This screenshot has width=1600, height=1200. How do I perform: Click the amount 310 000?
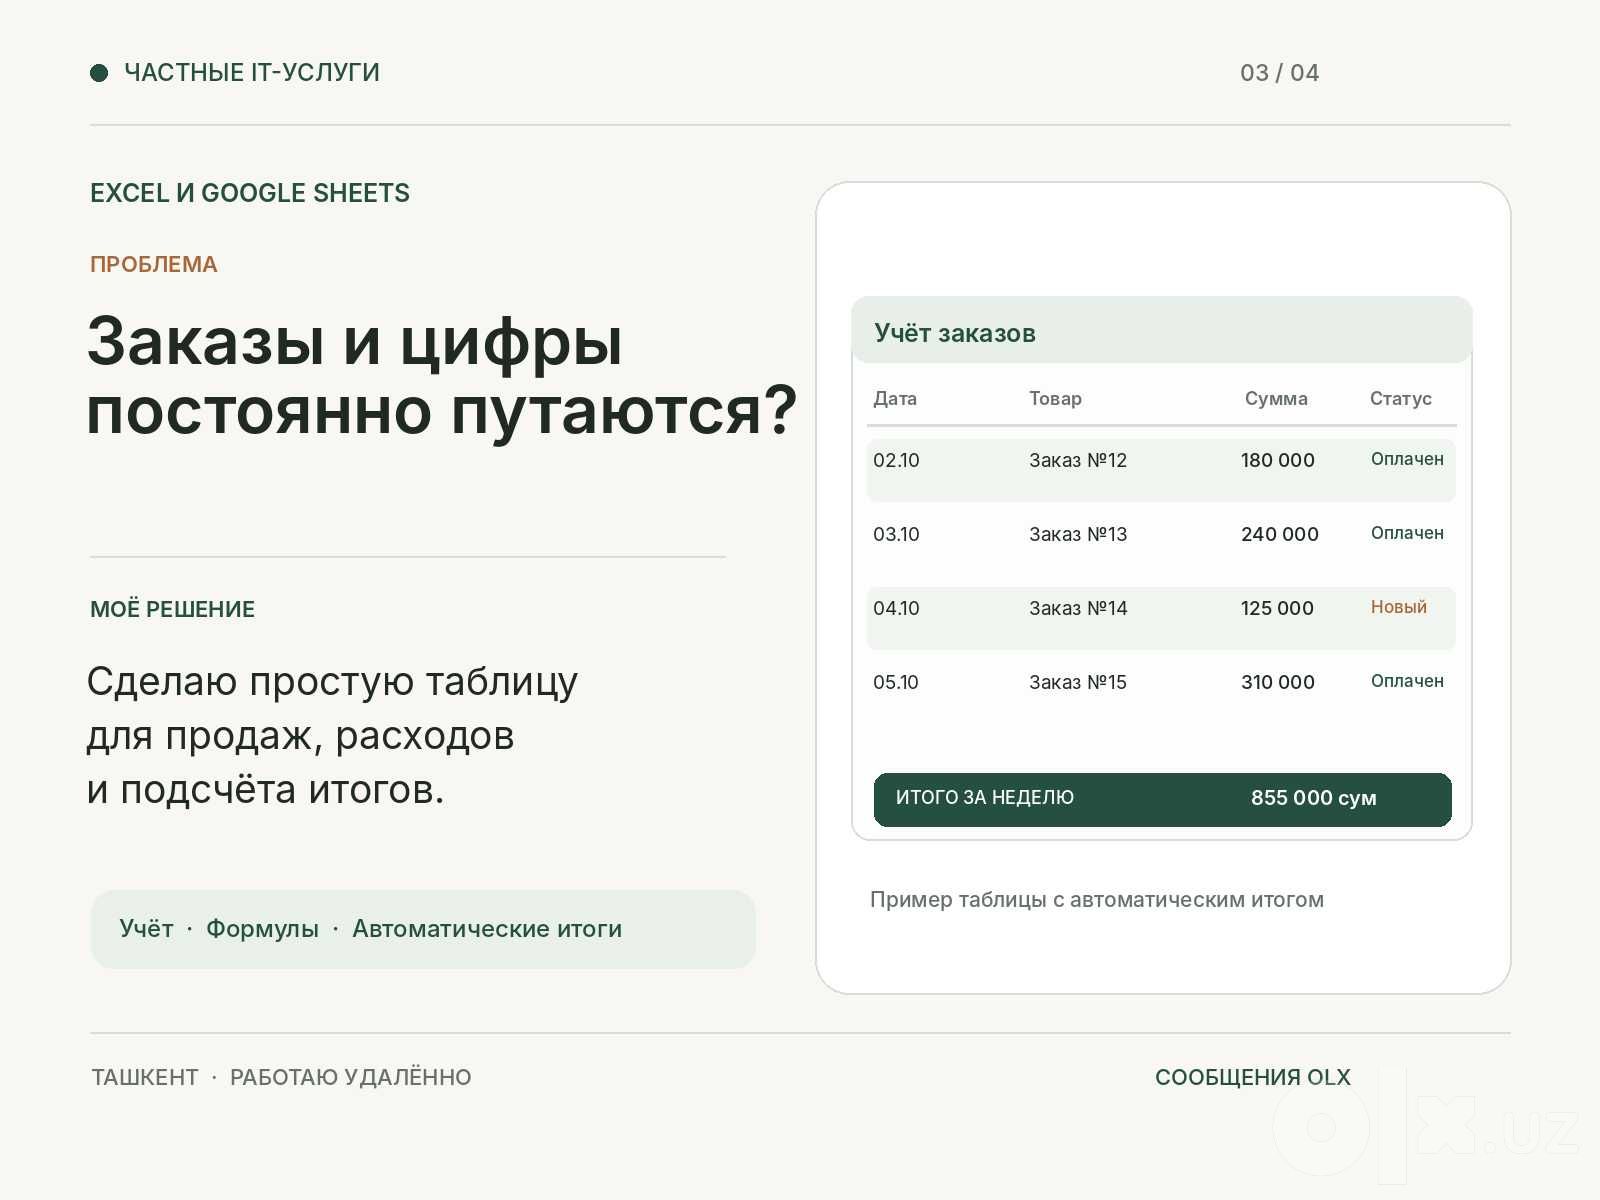click(1278, 682)
